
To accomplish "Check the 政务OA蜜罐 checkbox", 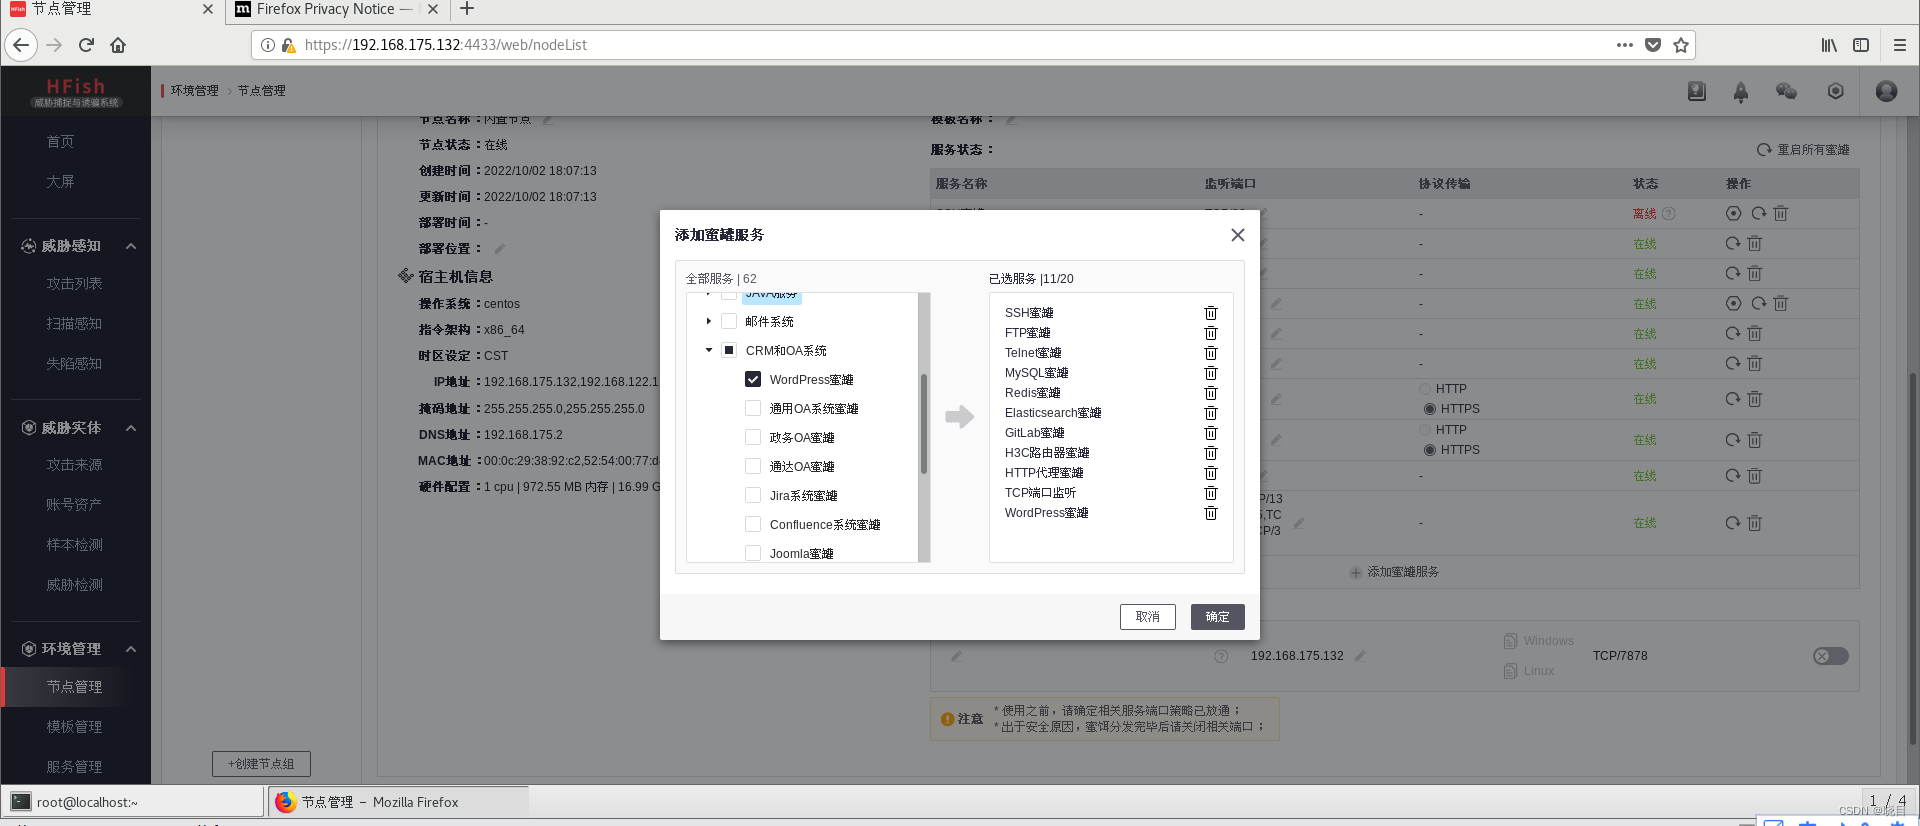I will 753,437.
